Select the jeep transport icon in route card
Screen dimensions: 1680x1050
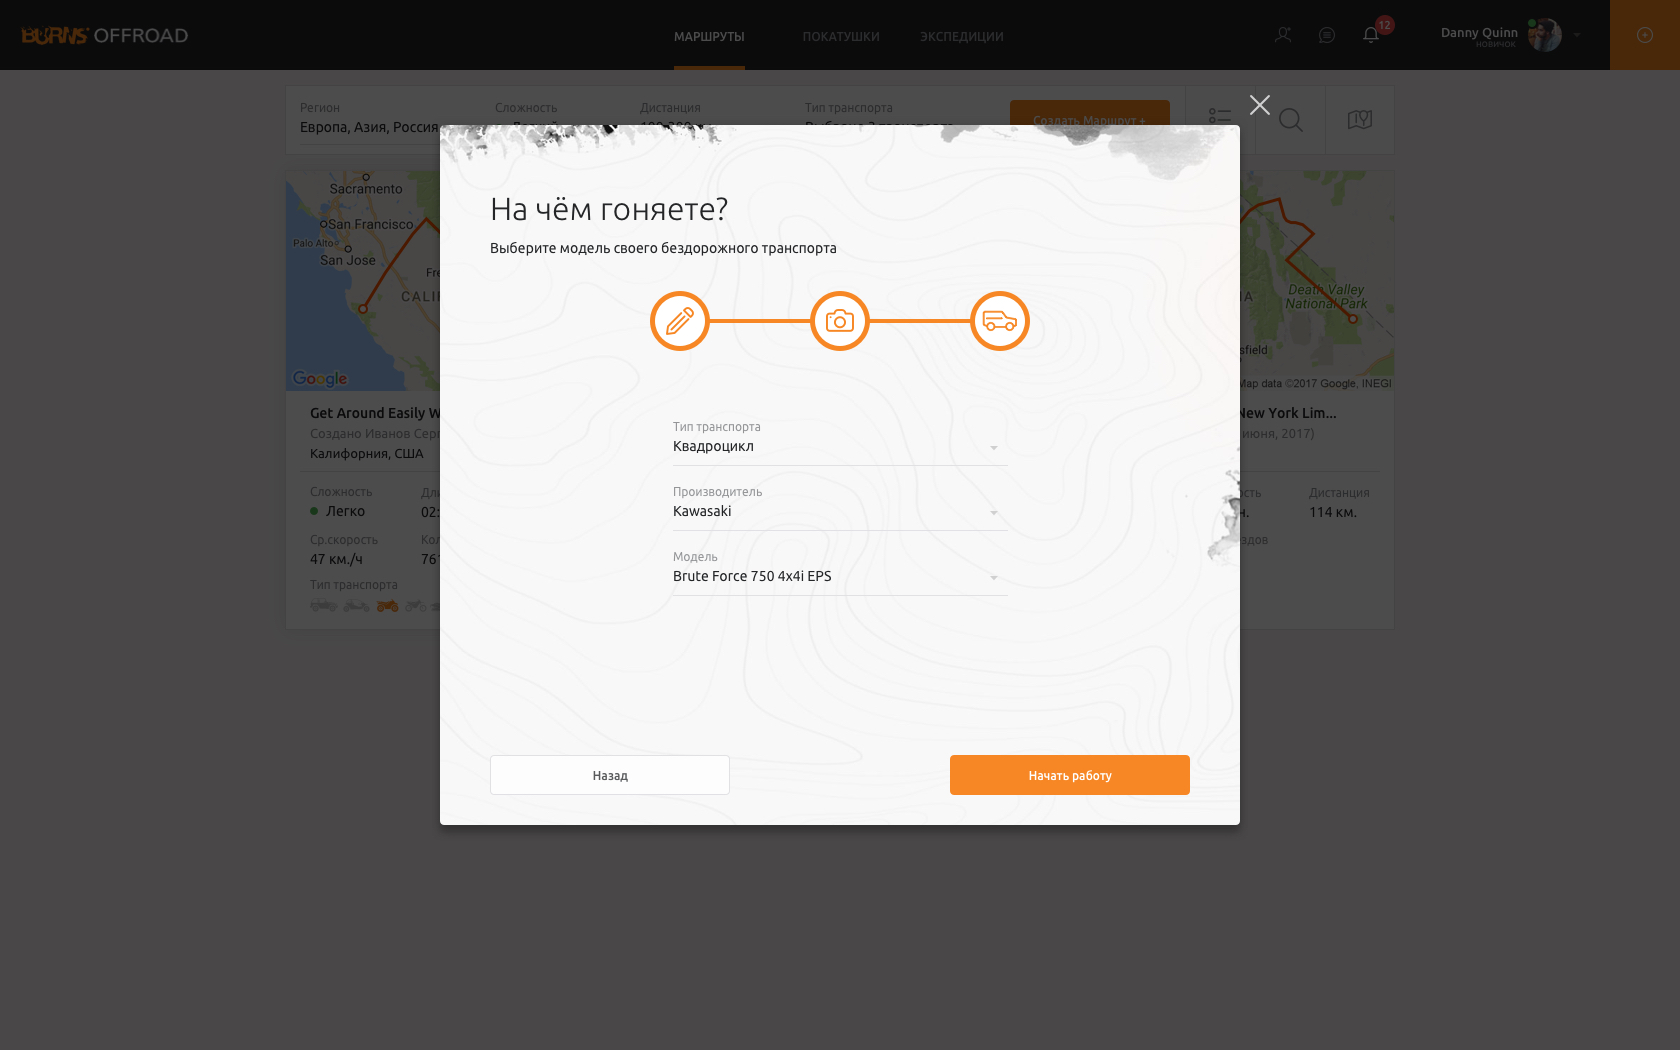pyautogui.click(x=323, y=606)
